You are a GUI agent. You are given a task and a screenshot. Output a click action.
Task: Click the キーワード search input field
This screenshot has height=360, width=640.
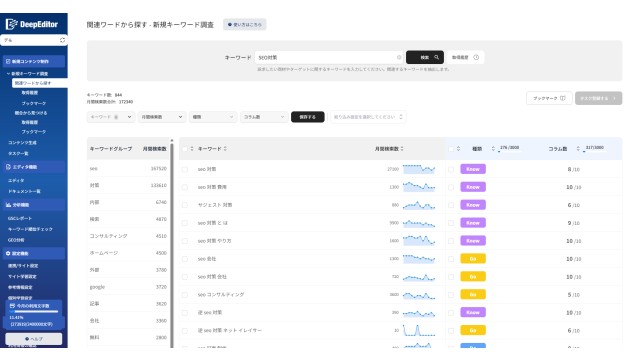coord(329,58)
